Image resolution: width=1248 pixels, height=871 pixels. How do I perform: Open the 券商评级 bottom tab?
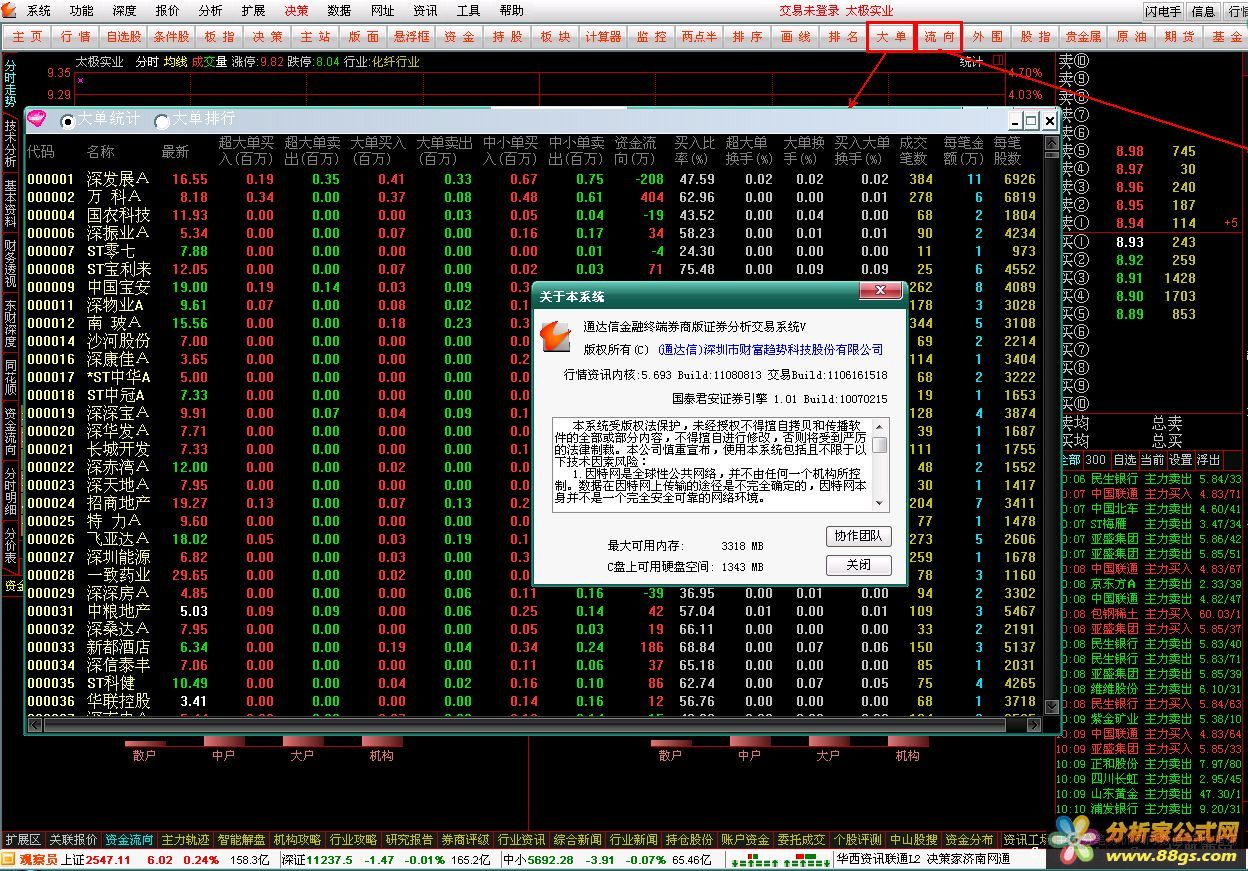pyautogui.click(x=466, y=840)
